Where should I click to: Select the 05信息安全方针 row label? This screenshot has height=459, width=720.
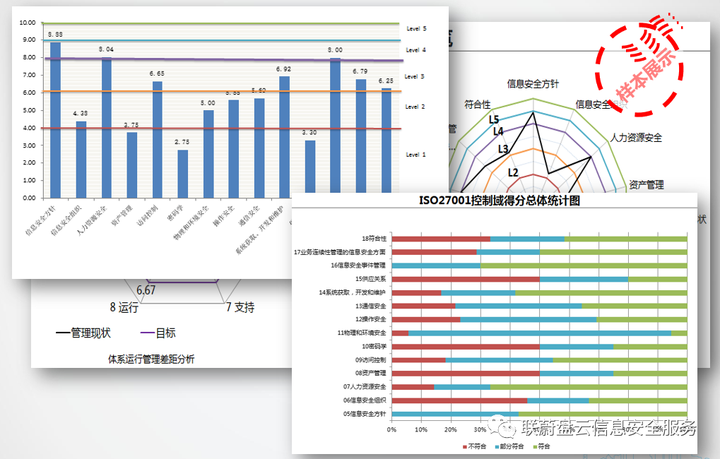365,414
